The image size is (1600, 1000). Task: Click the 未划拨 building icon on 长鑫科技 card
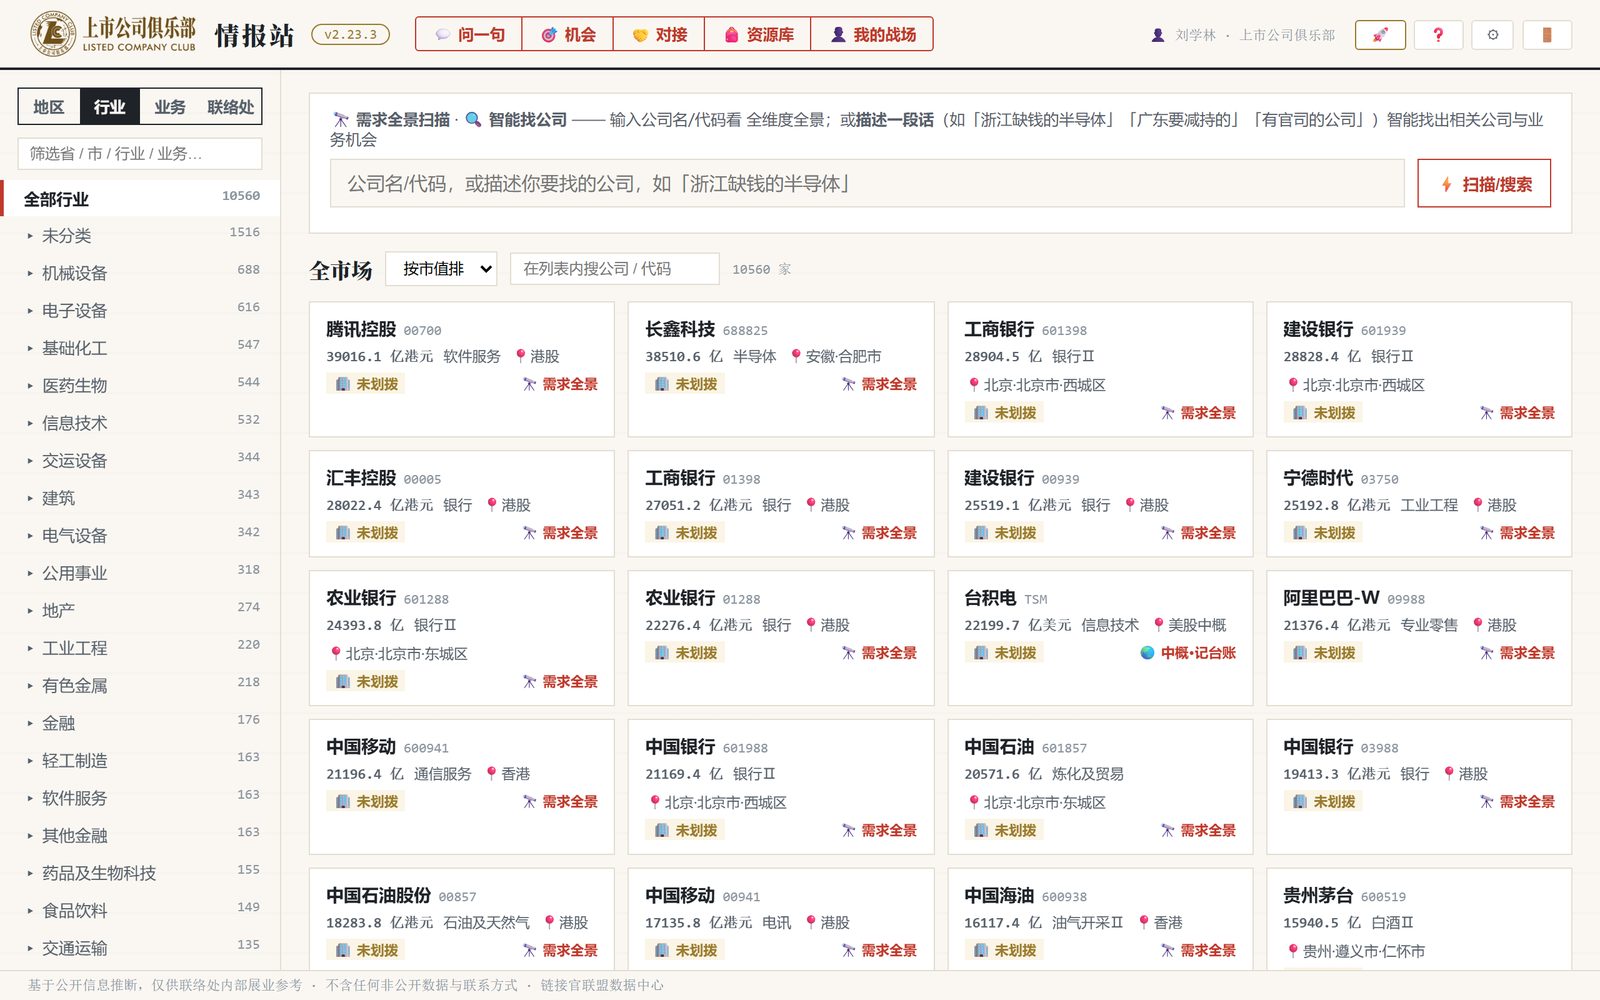661,384
